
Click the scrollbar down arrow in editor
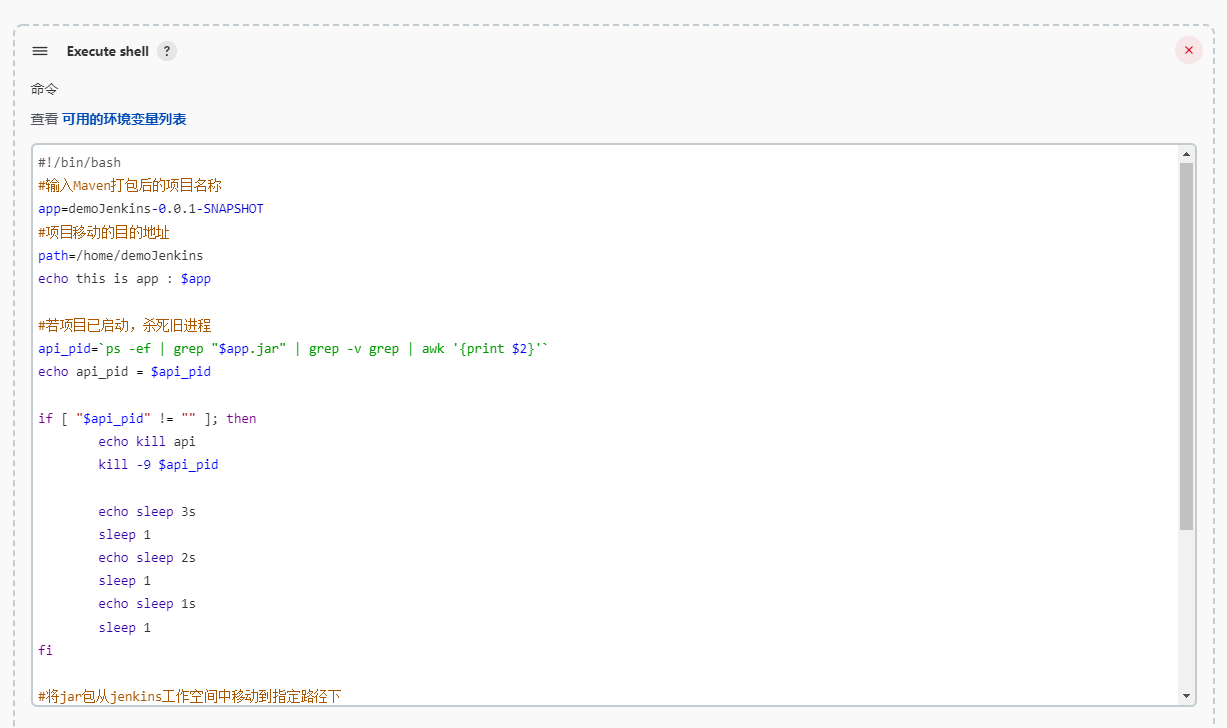pos(1187,695)
